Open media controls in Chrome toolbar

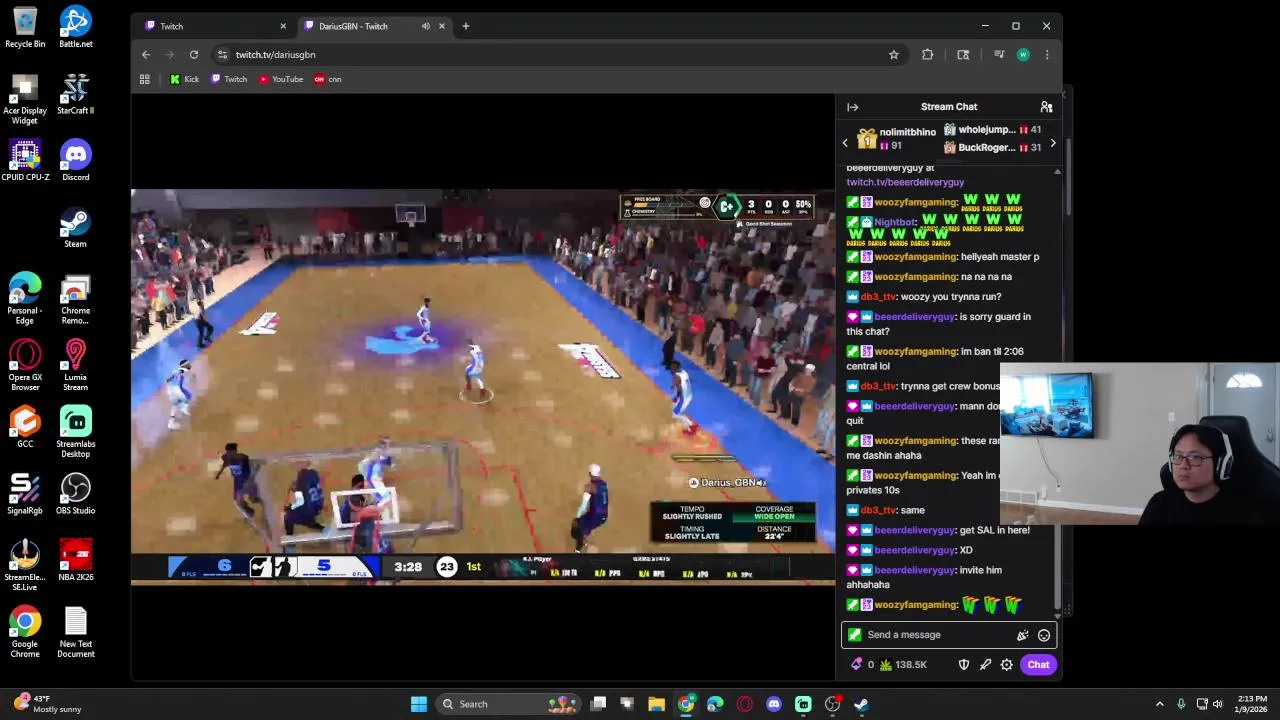click(x=998, y=55)
